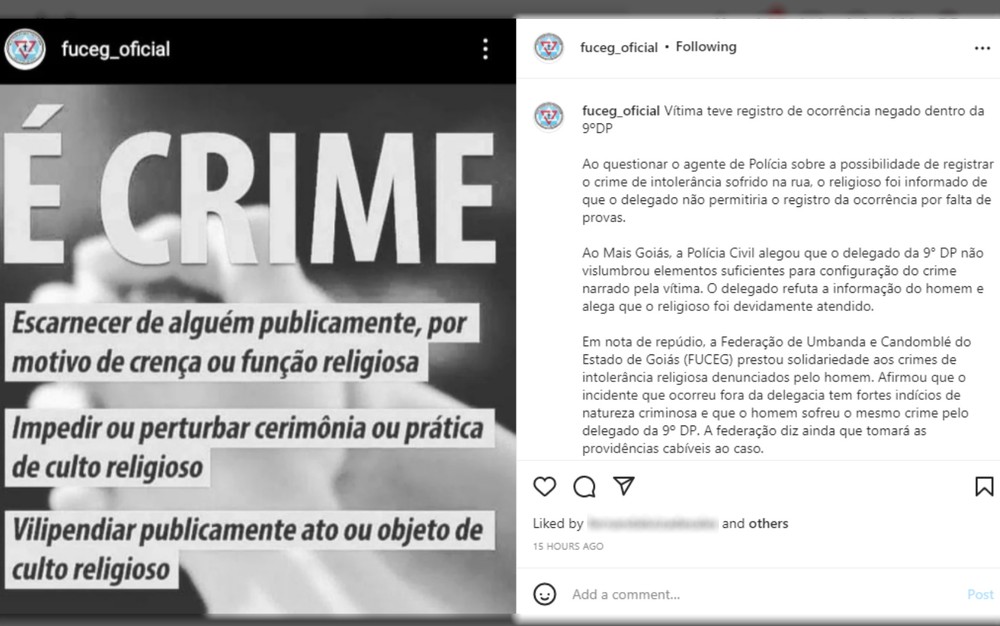The width and height of the screenshot is (1000, 626).
Task: Click the Add a comment field
Action: click(765, 594)
